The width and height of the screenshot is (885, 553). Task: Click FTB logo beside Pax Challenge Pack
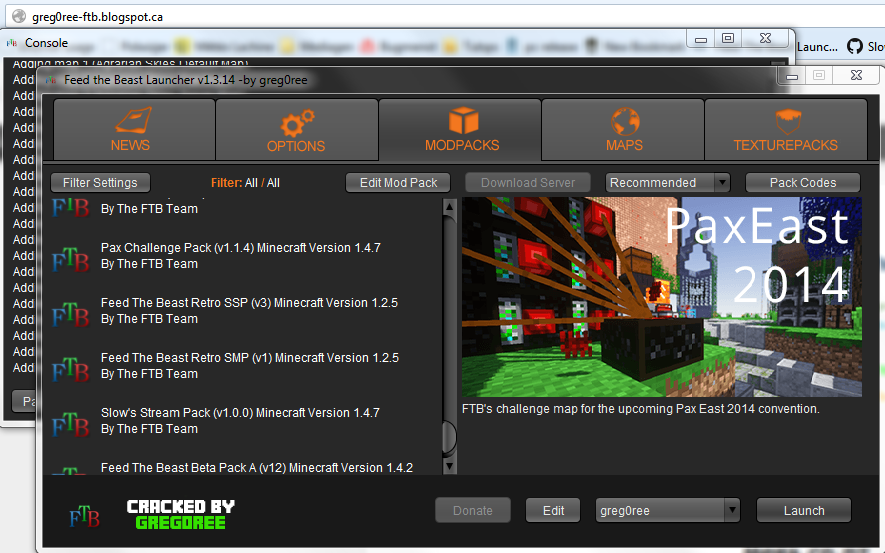71,260
